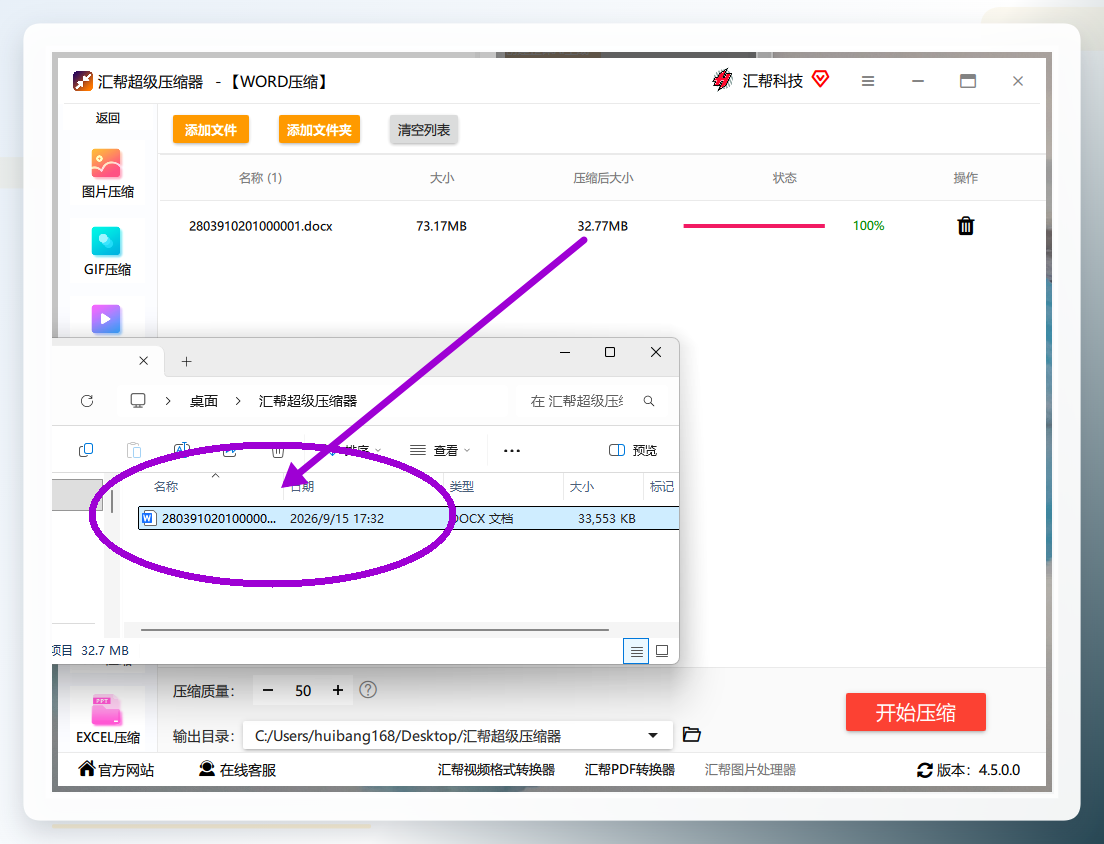Click the 标记 column header in Explorer
This screenshot has height=844, width=1104.
pyautogui.click(x=662, y=486)
